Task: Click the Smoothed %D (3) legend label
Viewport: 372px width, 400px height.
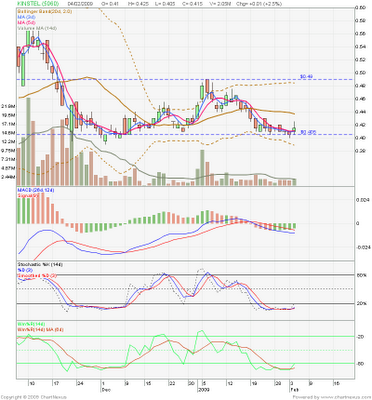Action: [37, 276]
